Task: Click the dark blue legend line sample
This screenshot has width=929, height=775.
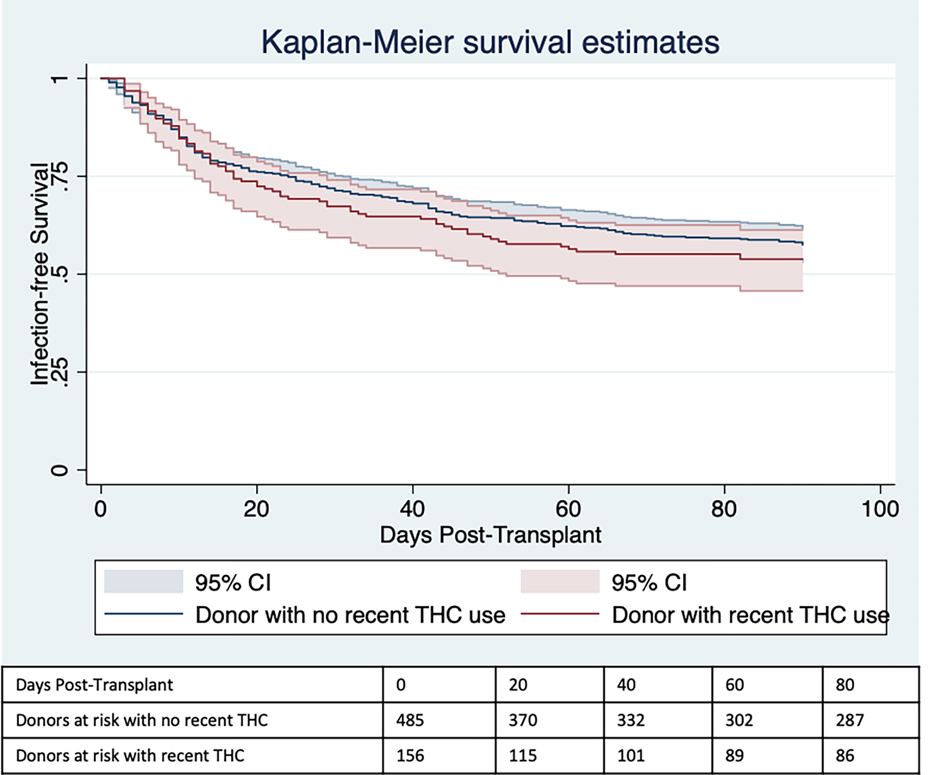Action: coord(143,614)
